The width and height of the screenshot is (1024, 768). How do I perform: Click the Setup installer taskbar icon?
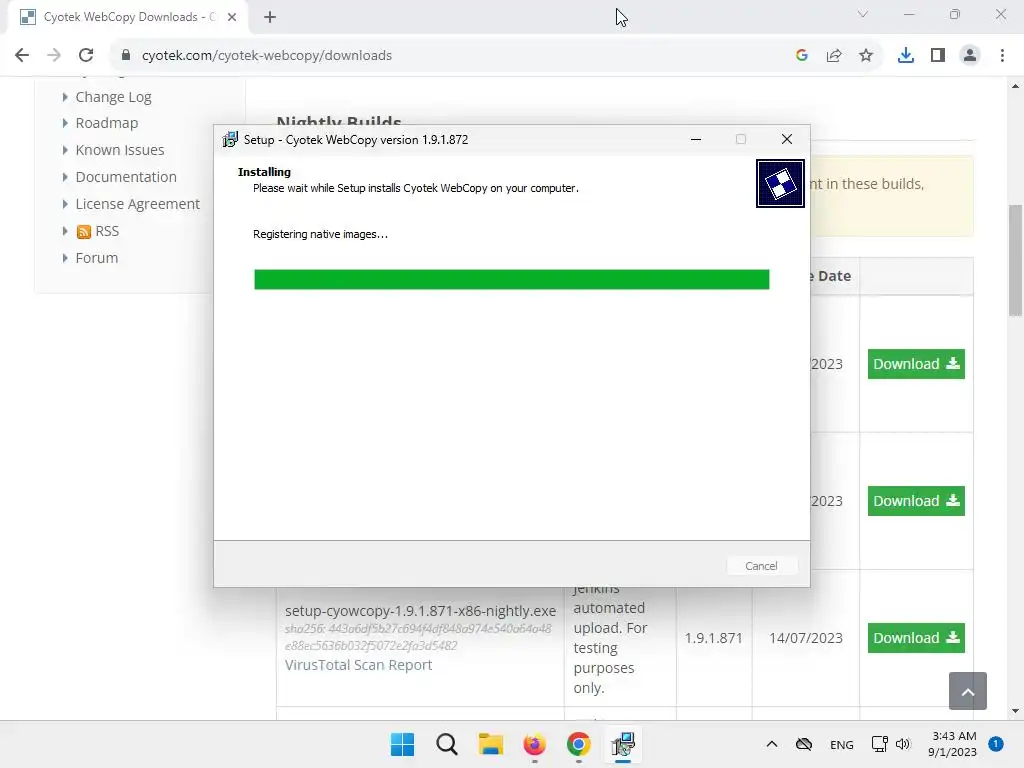[x=623, y=744]
